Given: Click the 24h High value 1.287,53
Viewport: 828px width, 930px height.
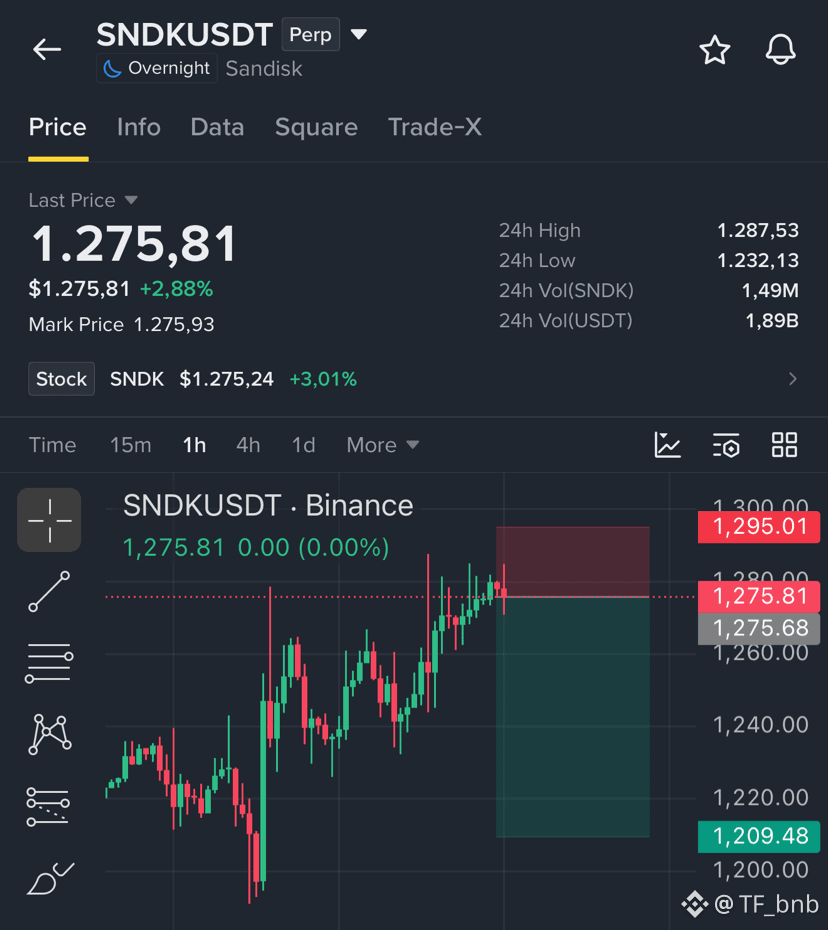Looking at the screenshot, I should click(x=758, y=230).
